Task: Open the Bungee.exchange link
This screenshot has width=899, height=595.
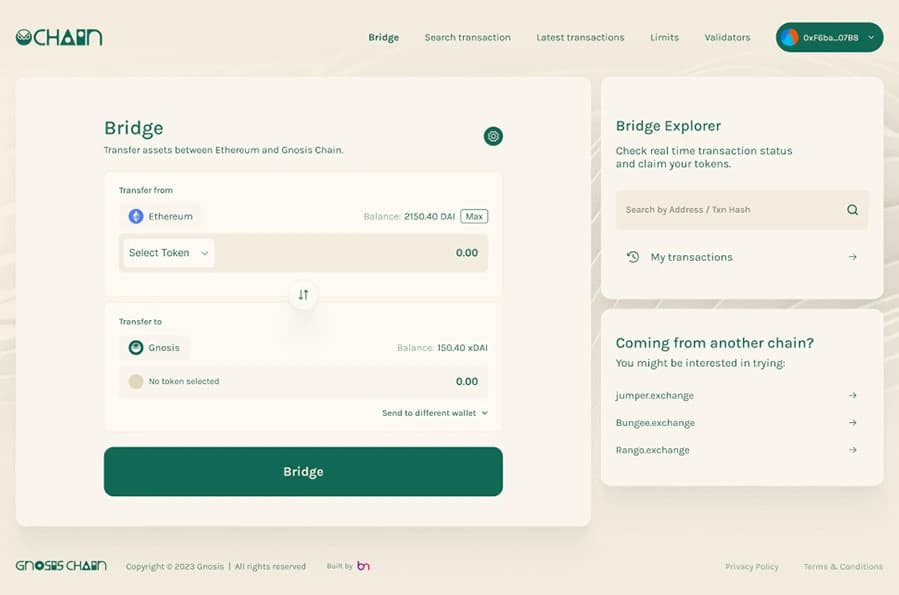Action: click(x=655, y=423)
